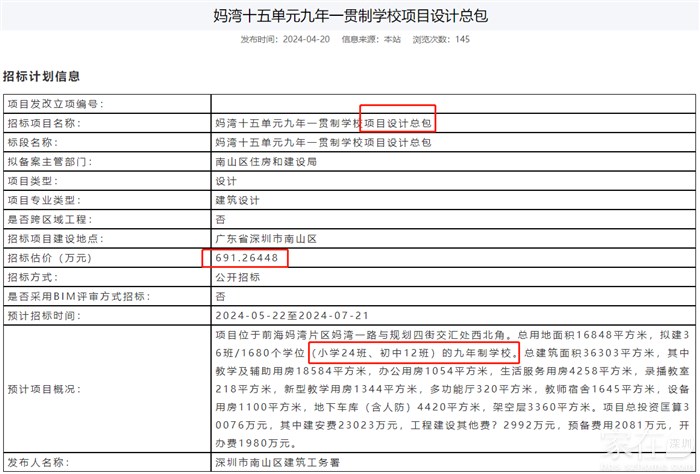Select the 招标计划信息 section heading

(41, 76)
